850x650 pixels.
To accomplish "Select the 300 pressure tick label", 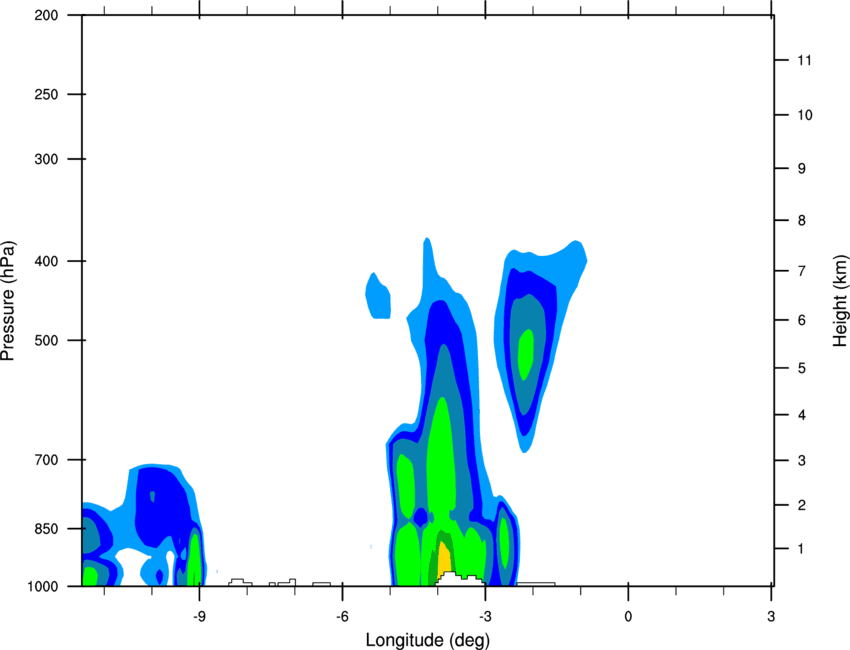I will (46, 159).
